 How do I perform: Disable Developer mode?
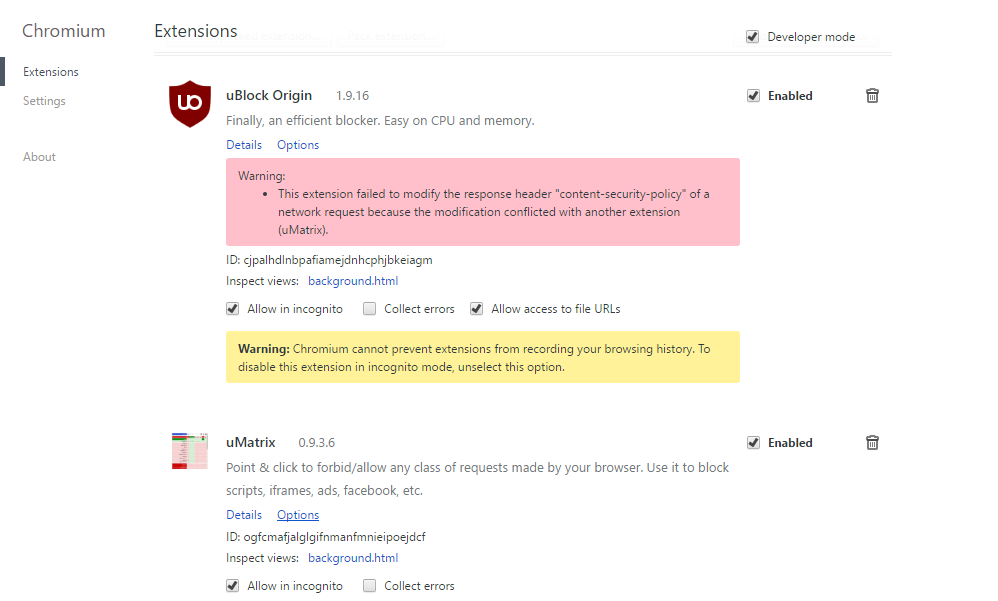pyautogui.click(x=752, y=36)
